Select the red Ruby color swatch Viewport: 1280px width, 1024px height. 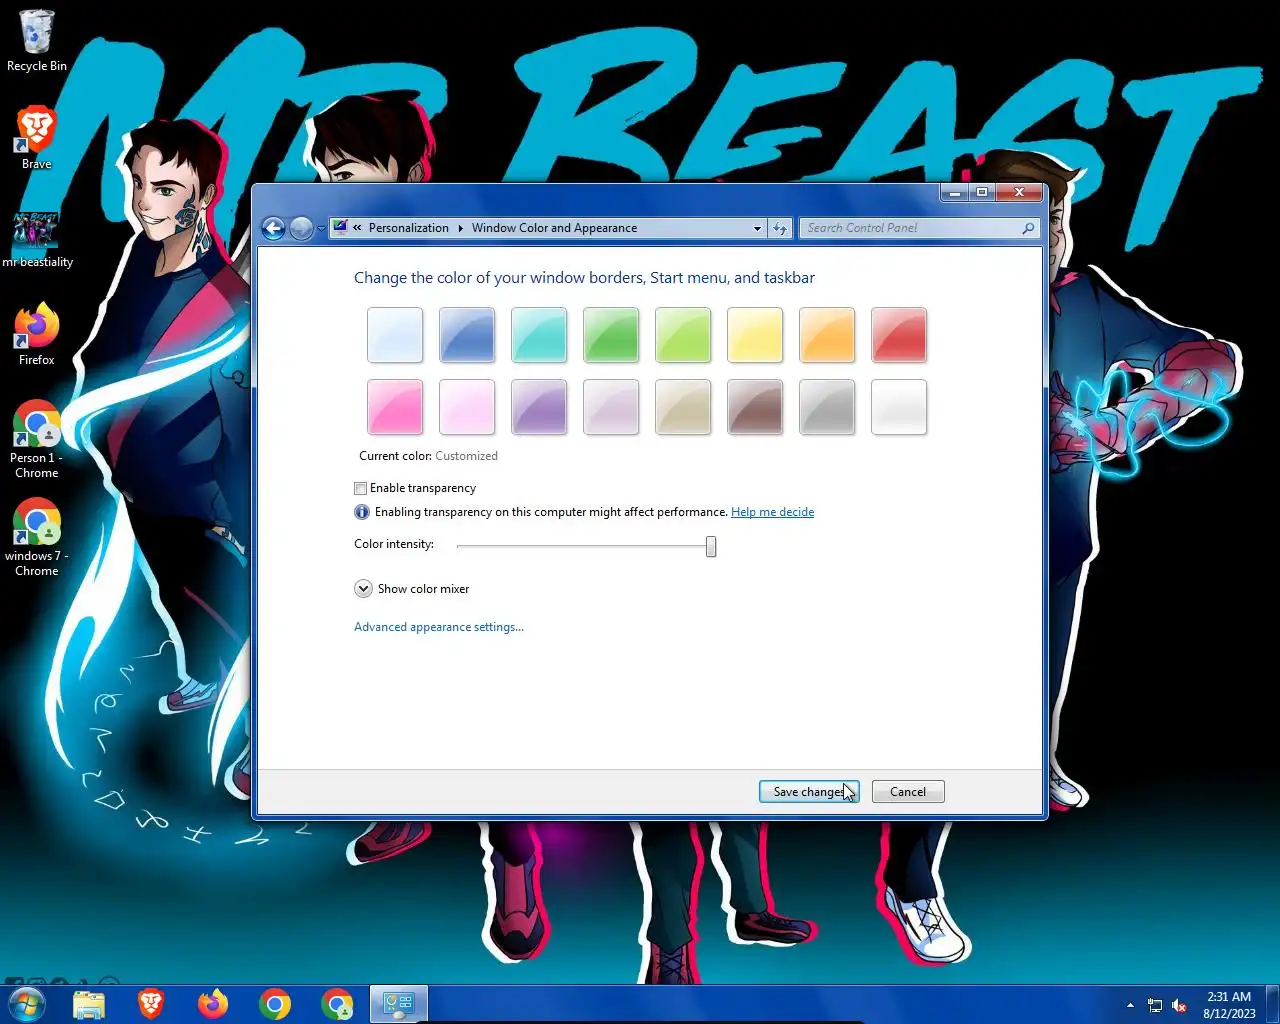coord(899,335)
